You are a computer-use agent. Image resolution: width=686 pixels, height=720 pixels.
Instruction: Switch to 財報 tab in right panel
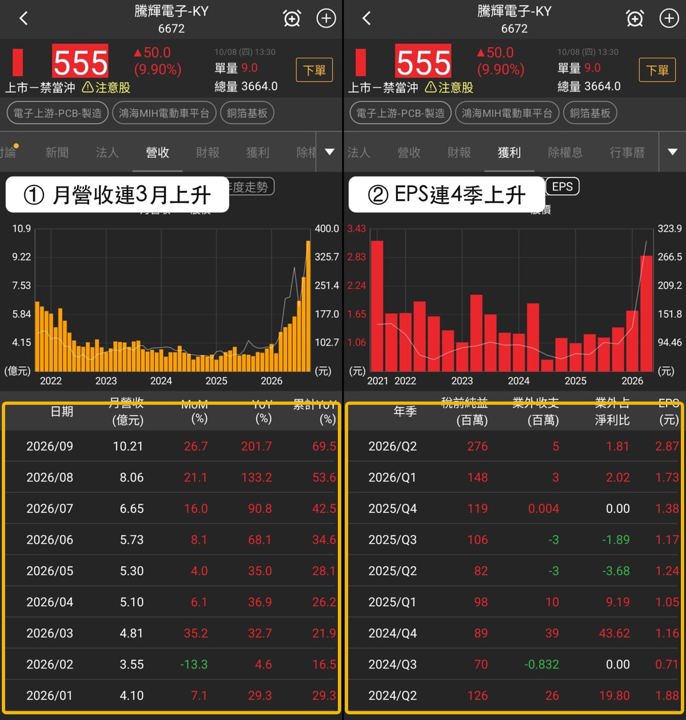[459, 152]
